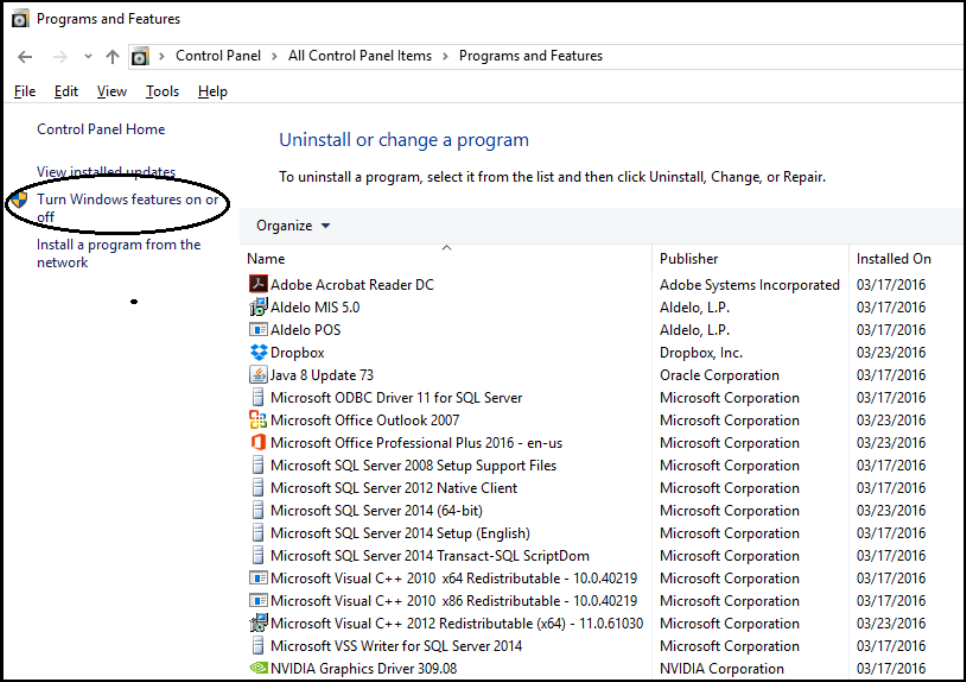Select the Dropbox icon
The height and width of the screenshot is (682, 966).
click(258, 352)
